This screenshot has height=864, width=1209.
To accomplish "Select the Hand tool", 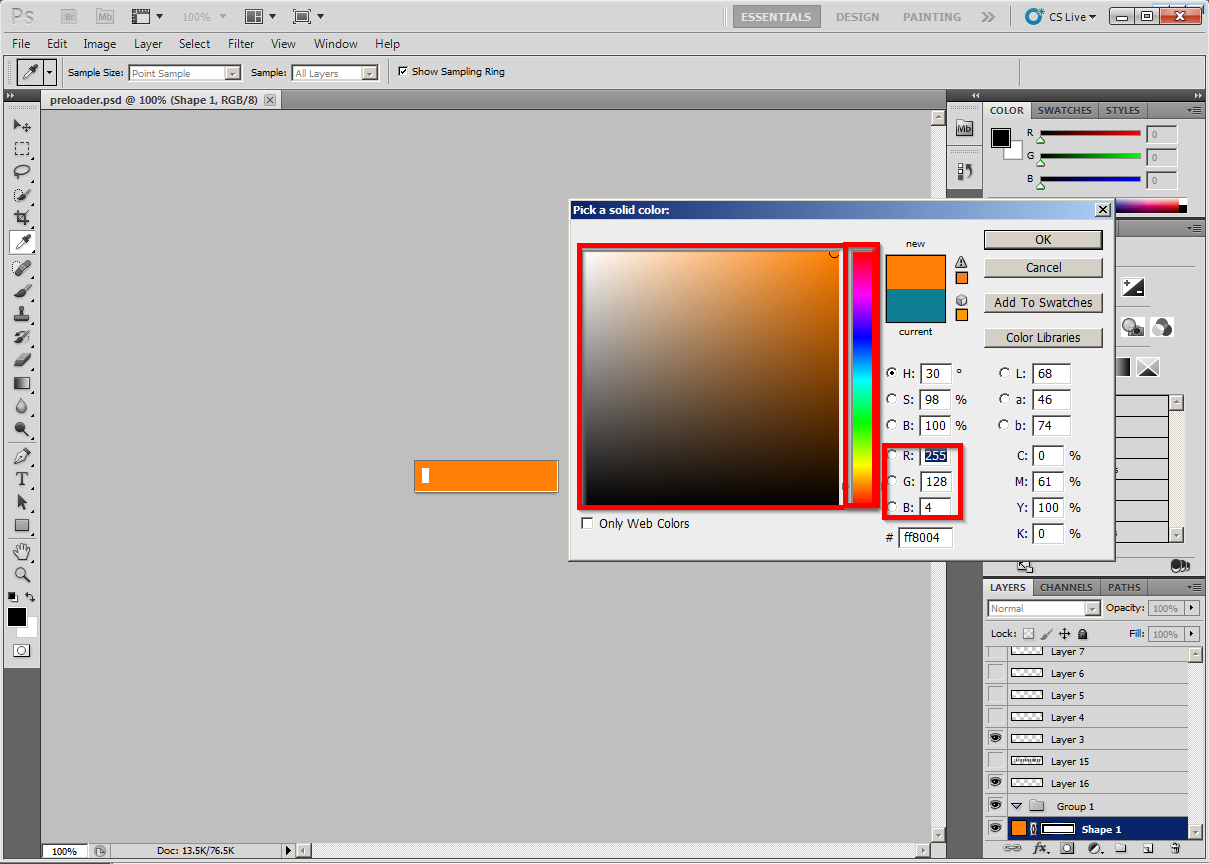I will pyautogui.click(x=22, y=552).
